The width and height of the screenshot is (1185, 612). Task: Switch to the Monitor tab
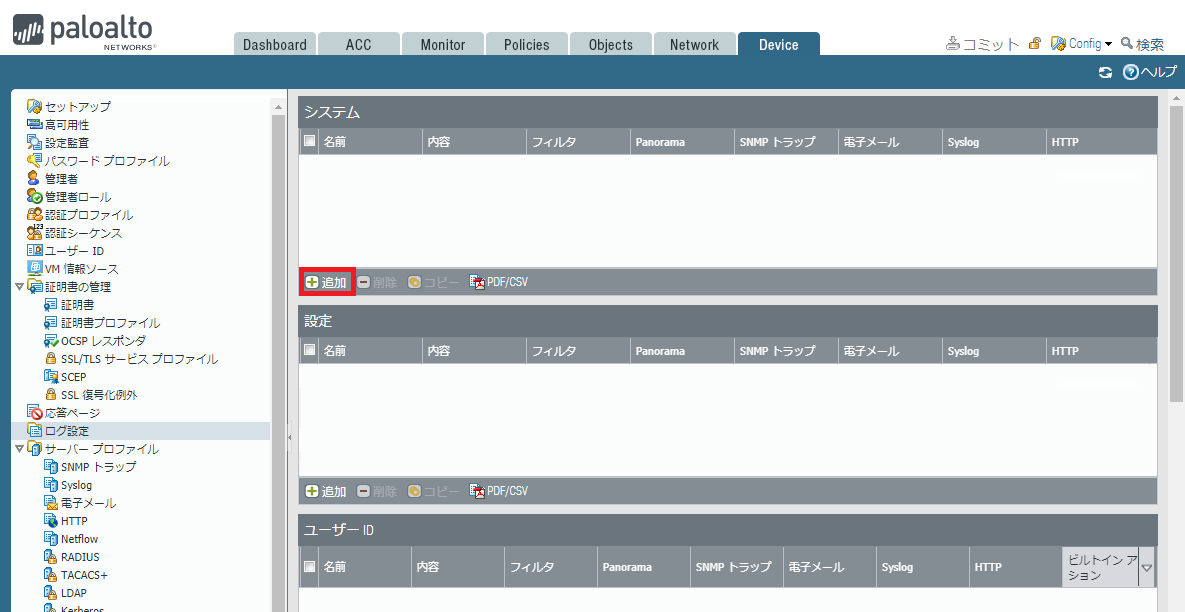click(443, 45)
